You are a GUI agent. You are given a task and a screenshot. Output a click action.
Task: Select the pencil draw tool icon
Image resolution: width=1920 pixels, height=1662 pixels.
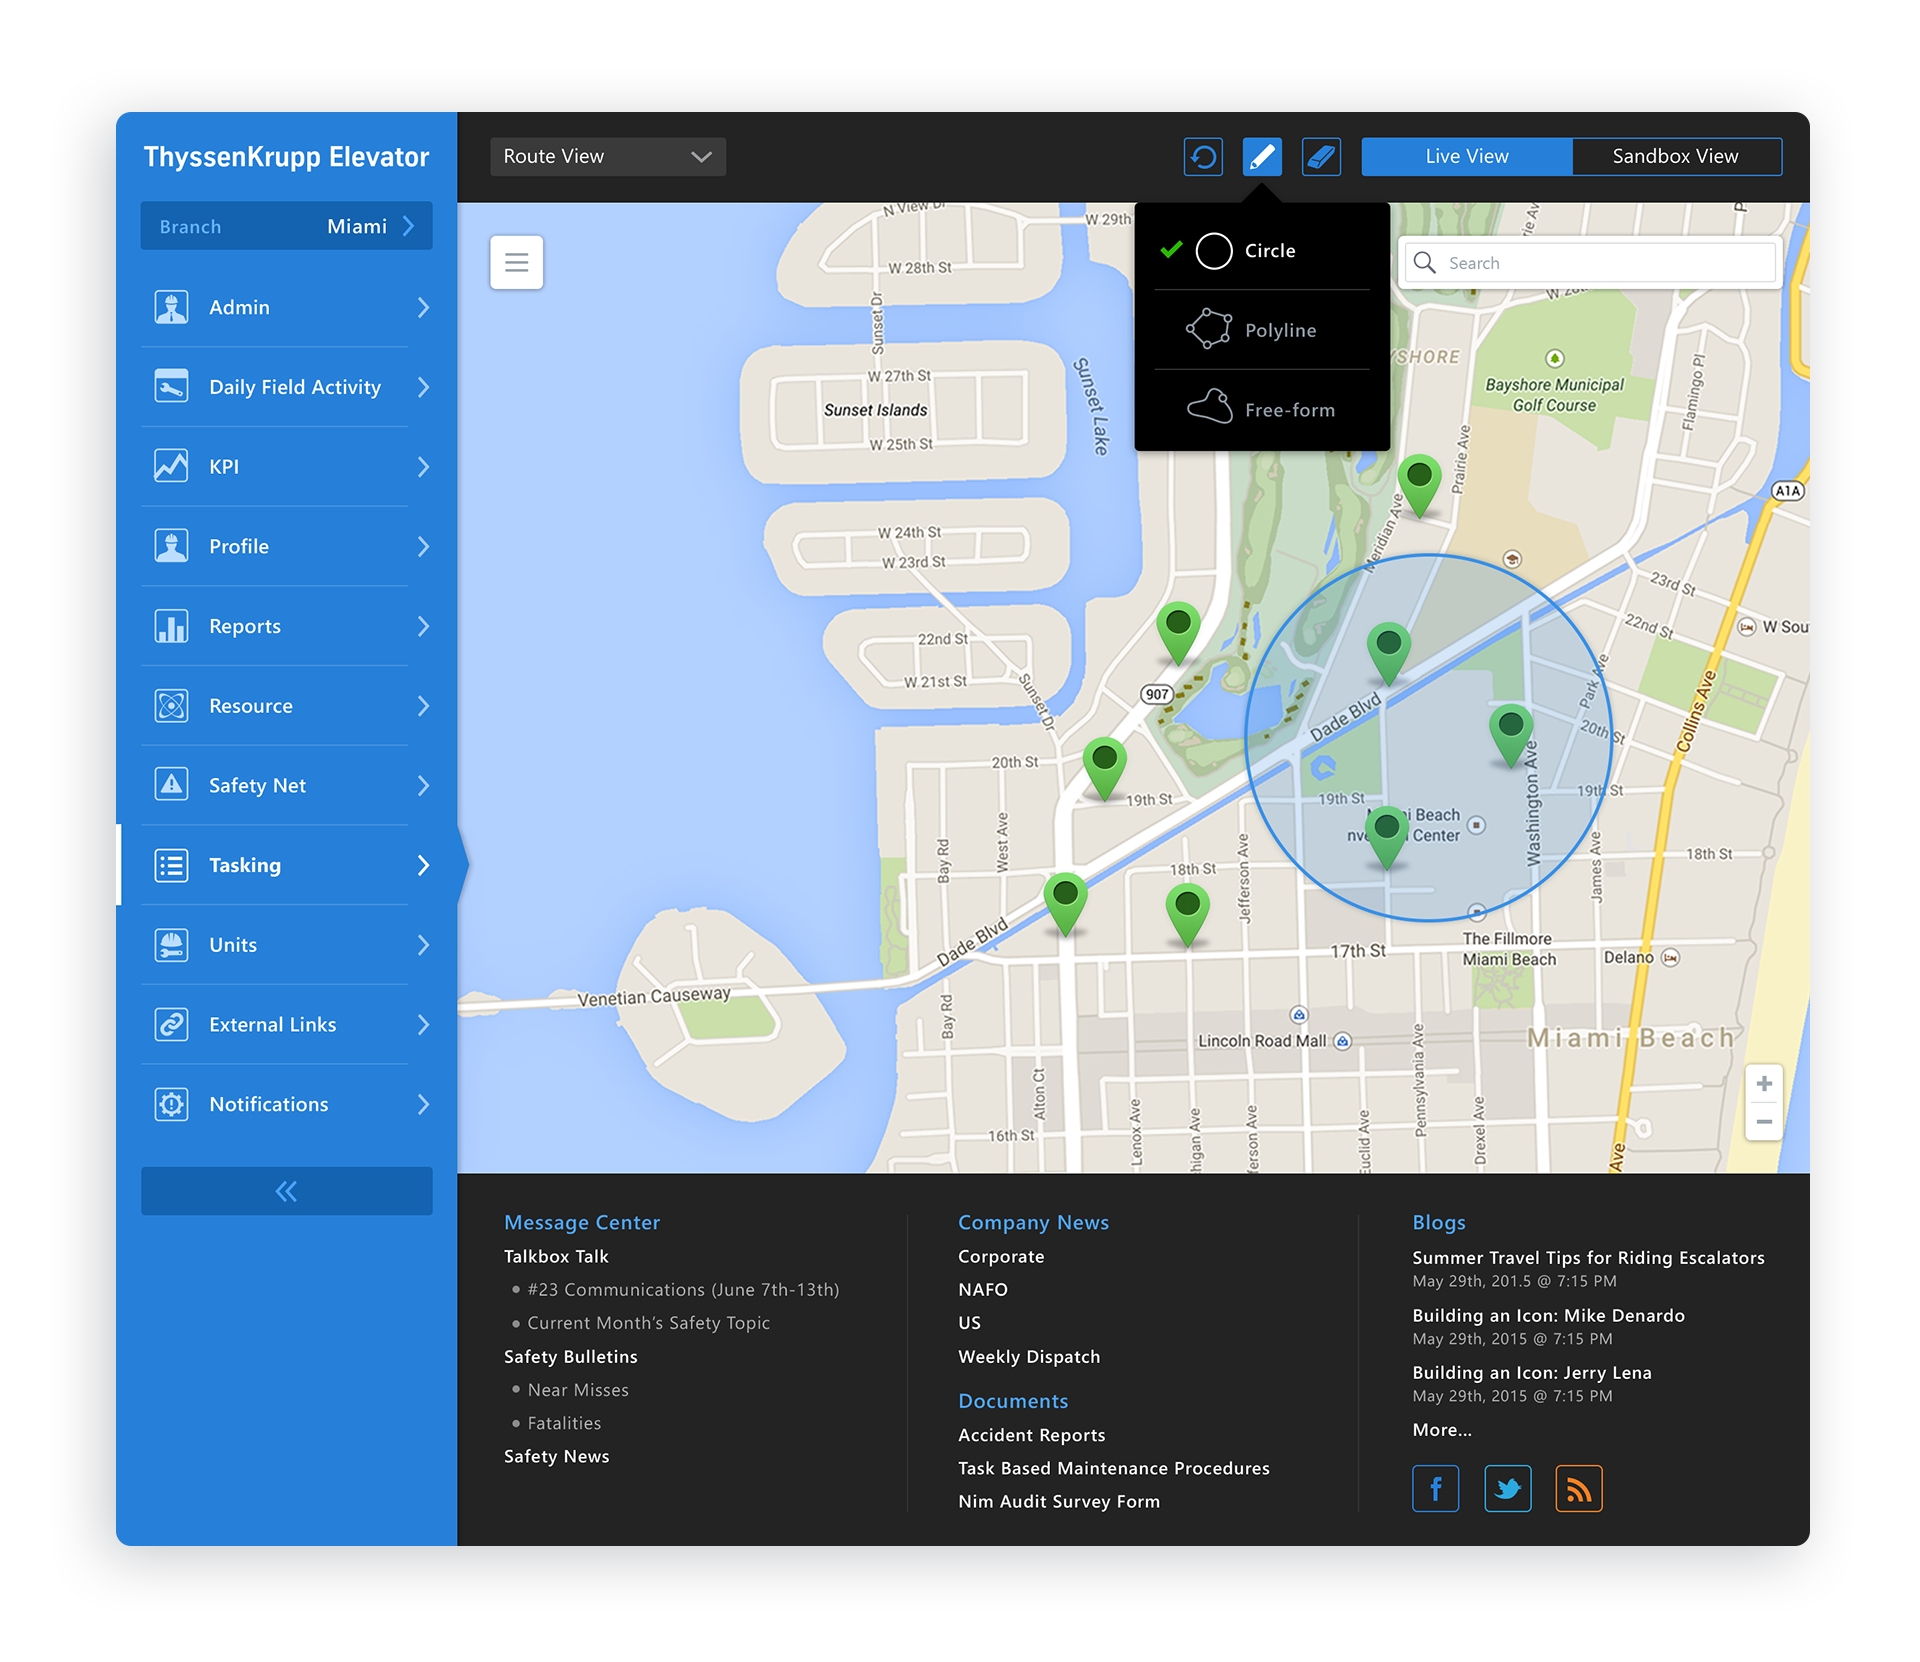tap(1262, 157)
